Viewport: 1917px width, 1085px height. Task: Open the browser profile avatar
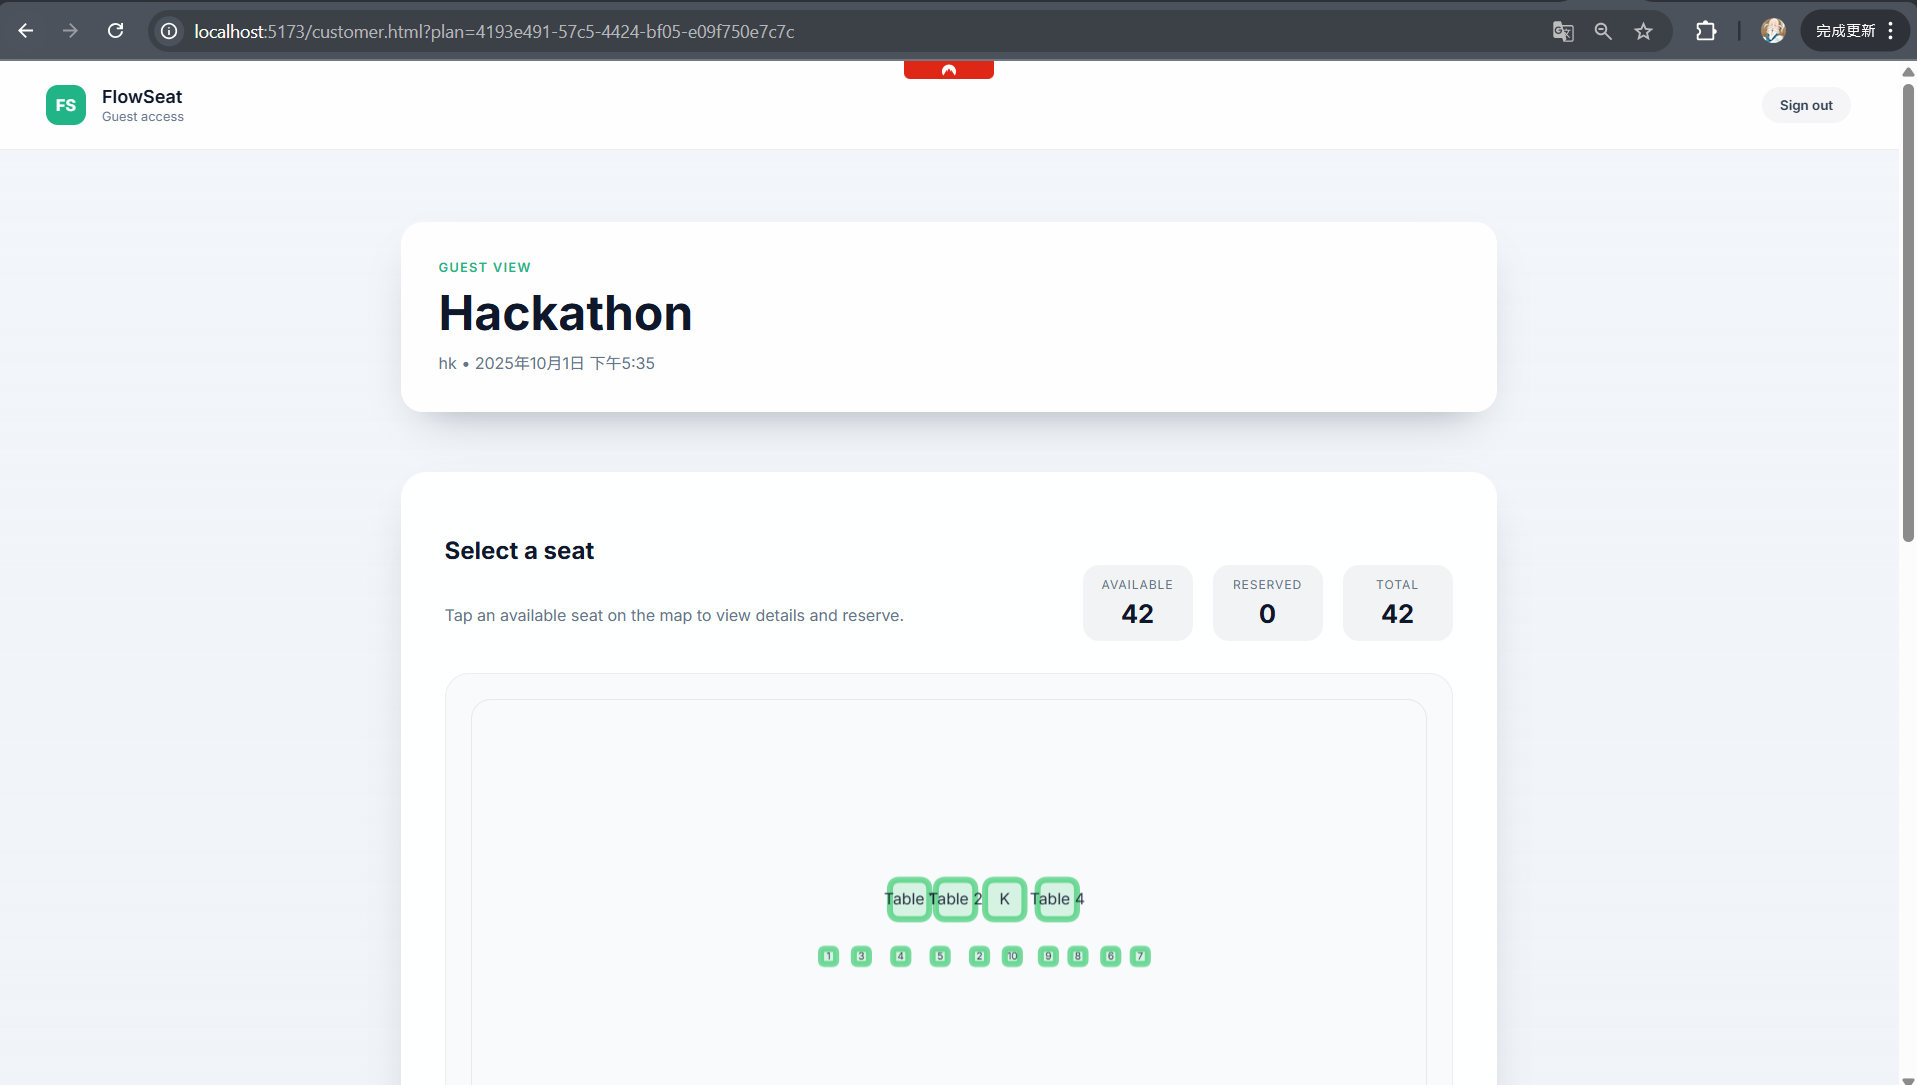[x=1773, y=31]
